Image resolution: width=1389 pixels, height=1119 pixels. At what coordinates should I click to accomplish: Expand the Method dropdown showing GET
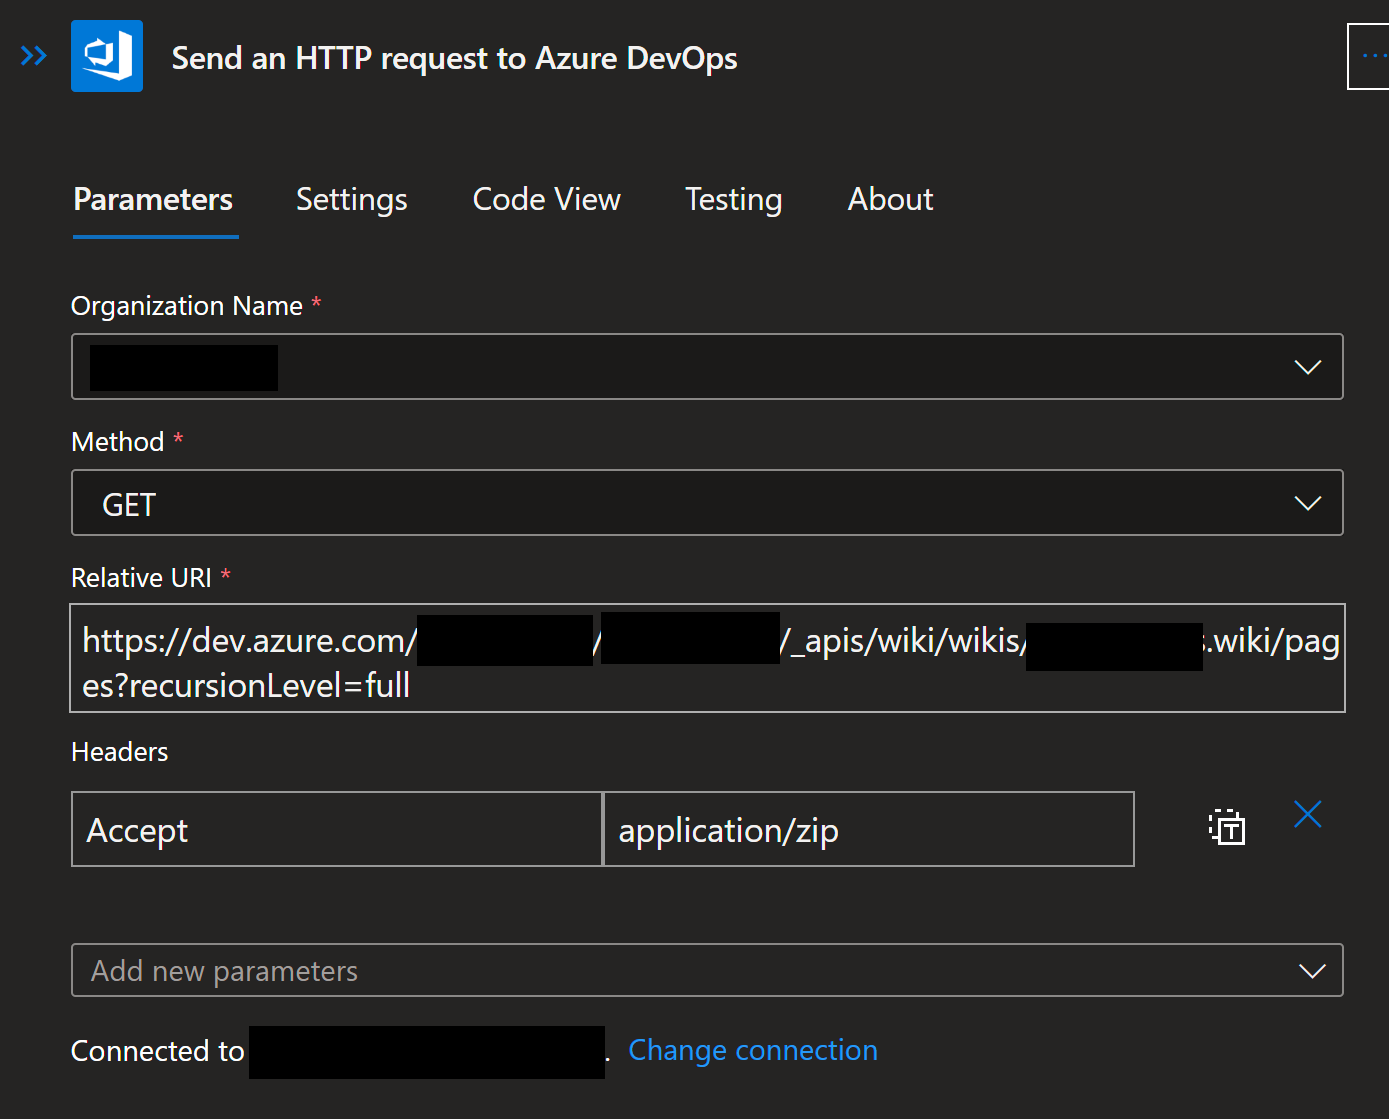coord(1307,503)
